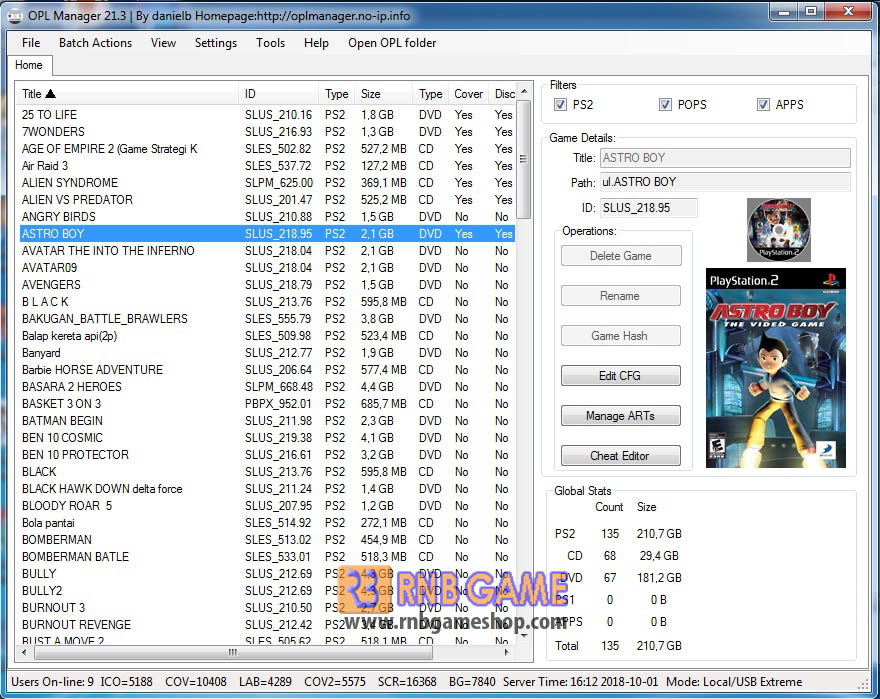Click Mode: Local/USB Extreme status text
The image size is (880, 699).
(734, 682)
